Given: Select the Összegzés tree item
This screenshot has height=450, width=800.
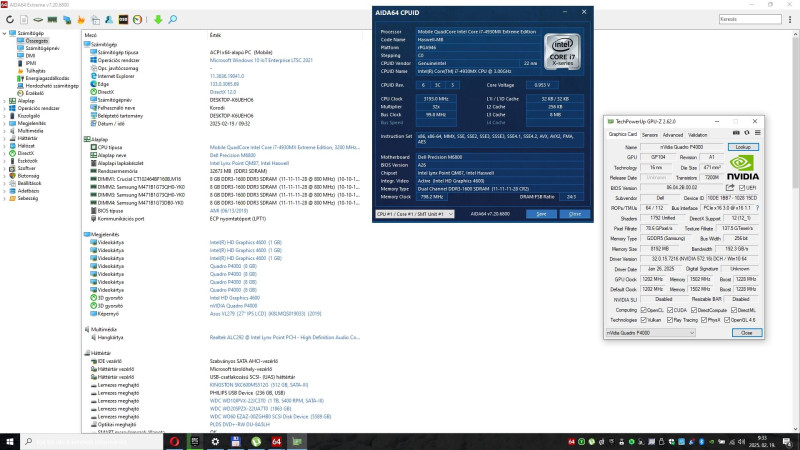Looking at the screenshot, I should click(x=37, y=41).
